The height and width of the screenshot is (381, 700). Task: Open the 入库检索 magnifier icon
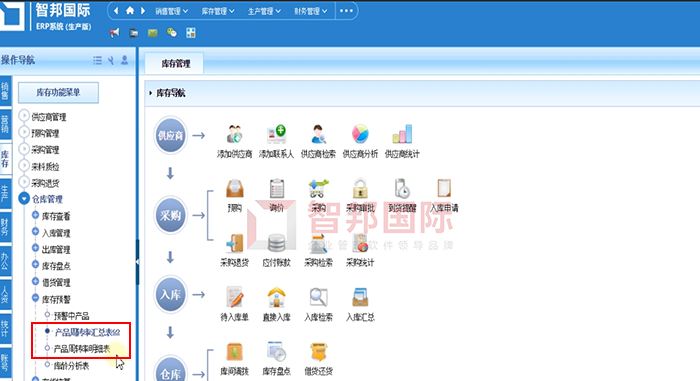click(318, 297)
